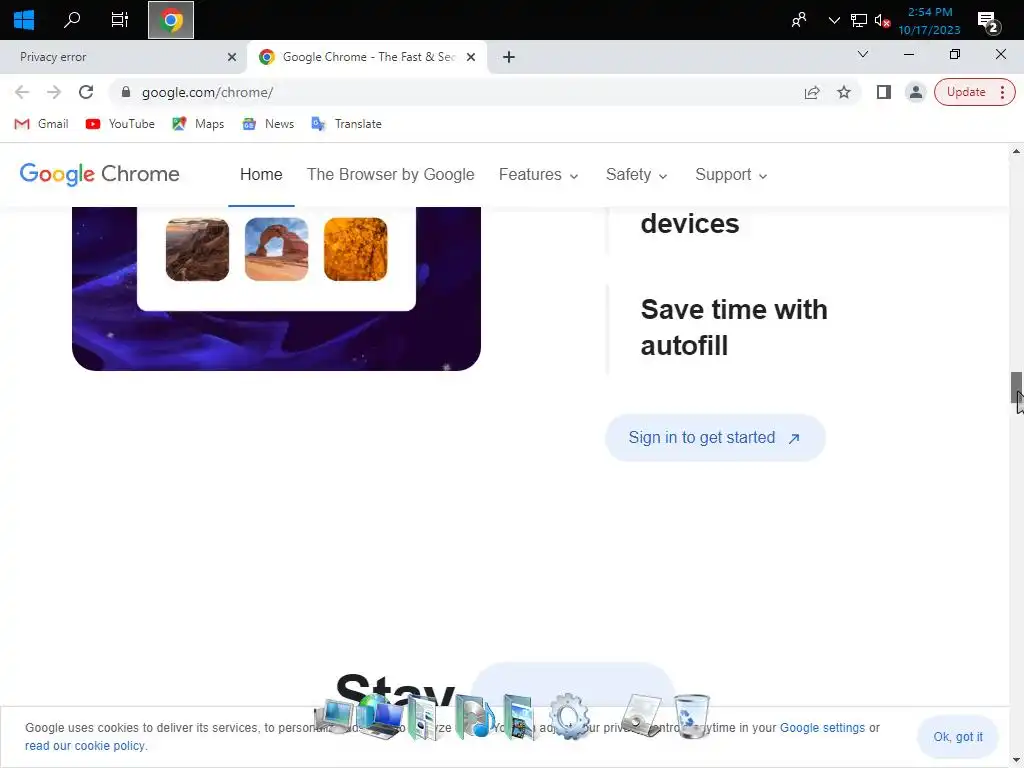Bookmark this page with the star icon
Image resolution: width=1024 pixels, height=768 pixels.
click(844, 92)
